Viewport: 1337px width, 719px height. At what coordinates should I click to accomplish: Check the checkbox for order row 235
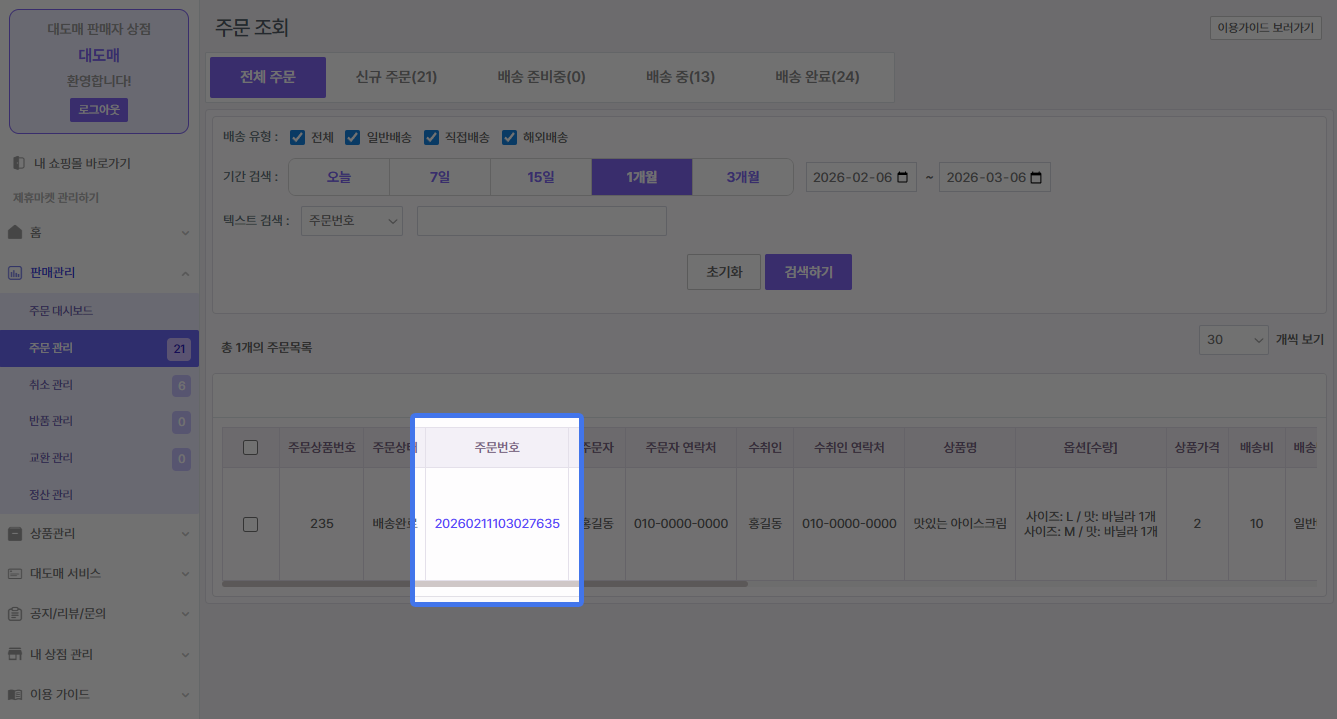[x=251, y=524]
